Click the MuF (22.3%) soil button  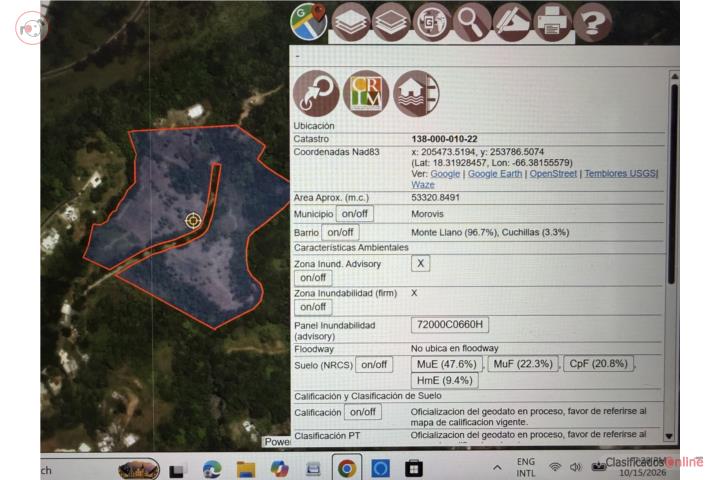click(x=523, y=364)
